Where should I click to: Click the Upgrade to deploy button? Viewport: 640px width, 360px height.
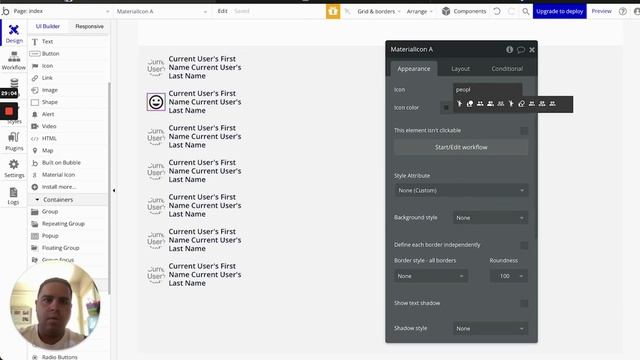tap(560, 11)
